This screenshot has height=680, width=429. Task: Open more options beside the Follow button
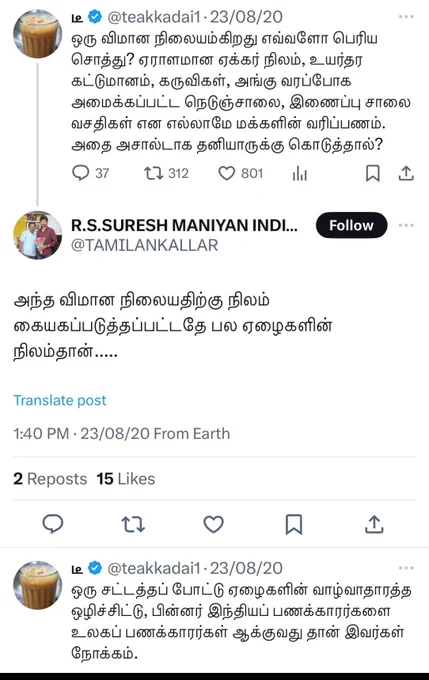coord(406,225)
